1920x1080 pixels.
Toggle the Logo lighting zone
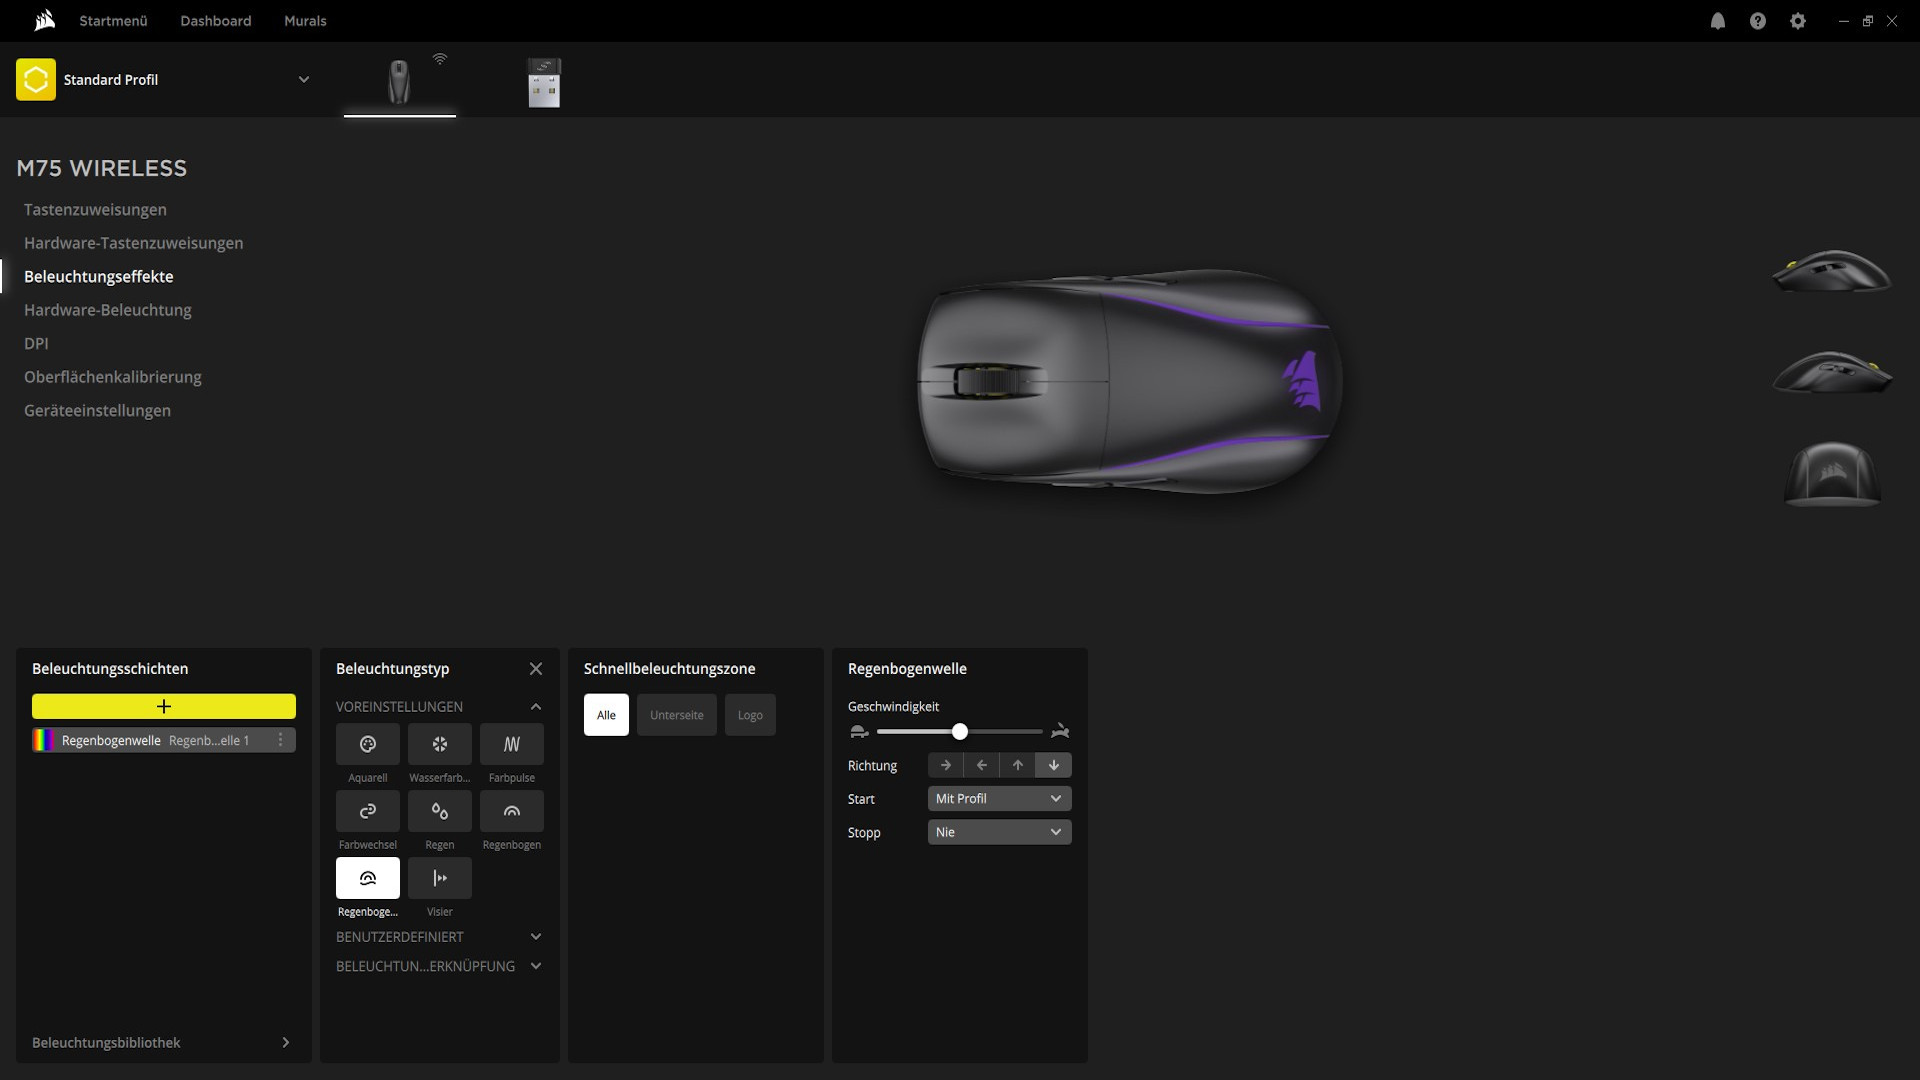click(750, 715)
